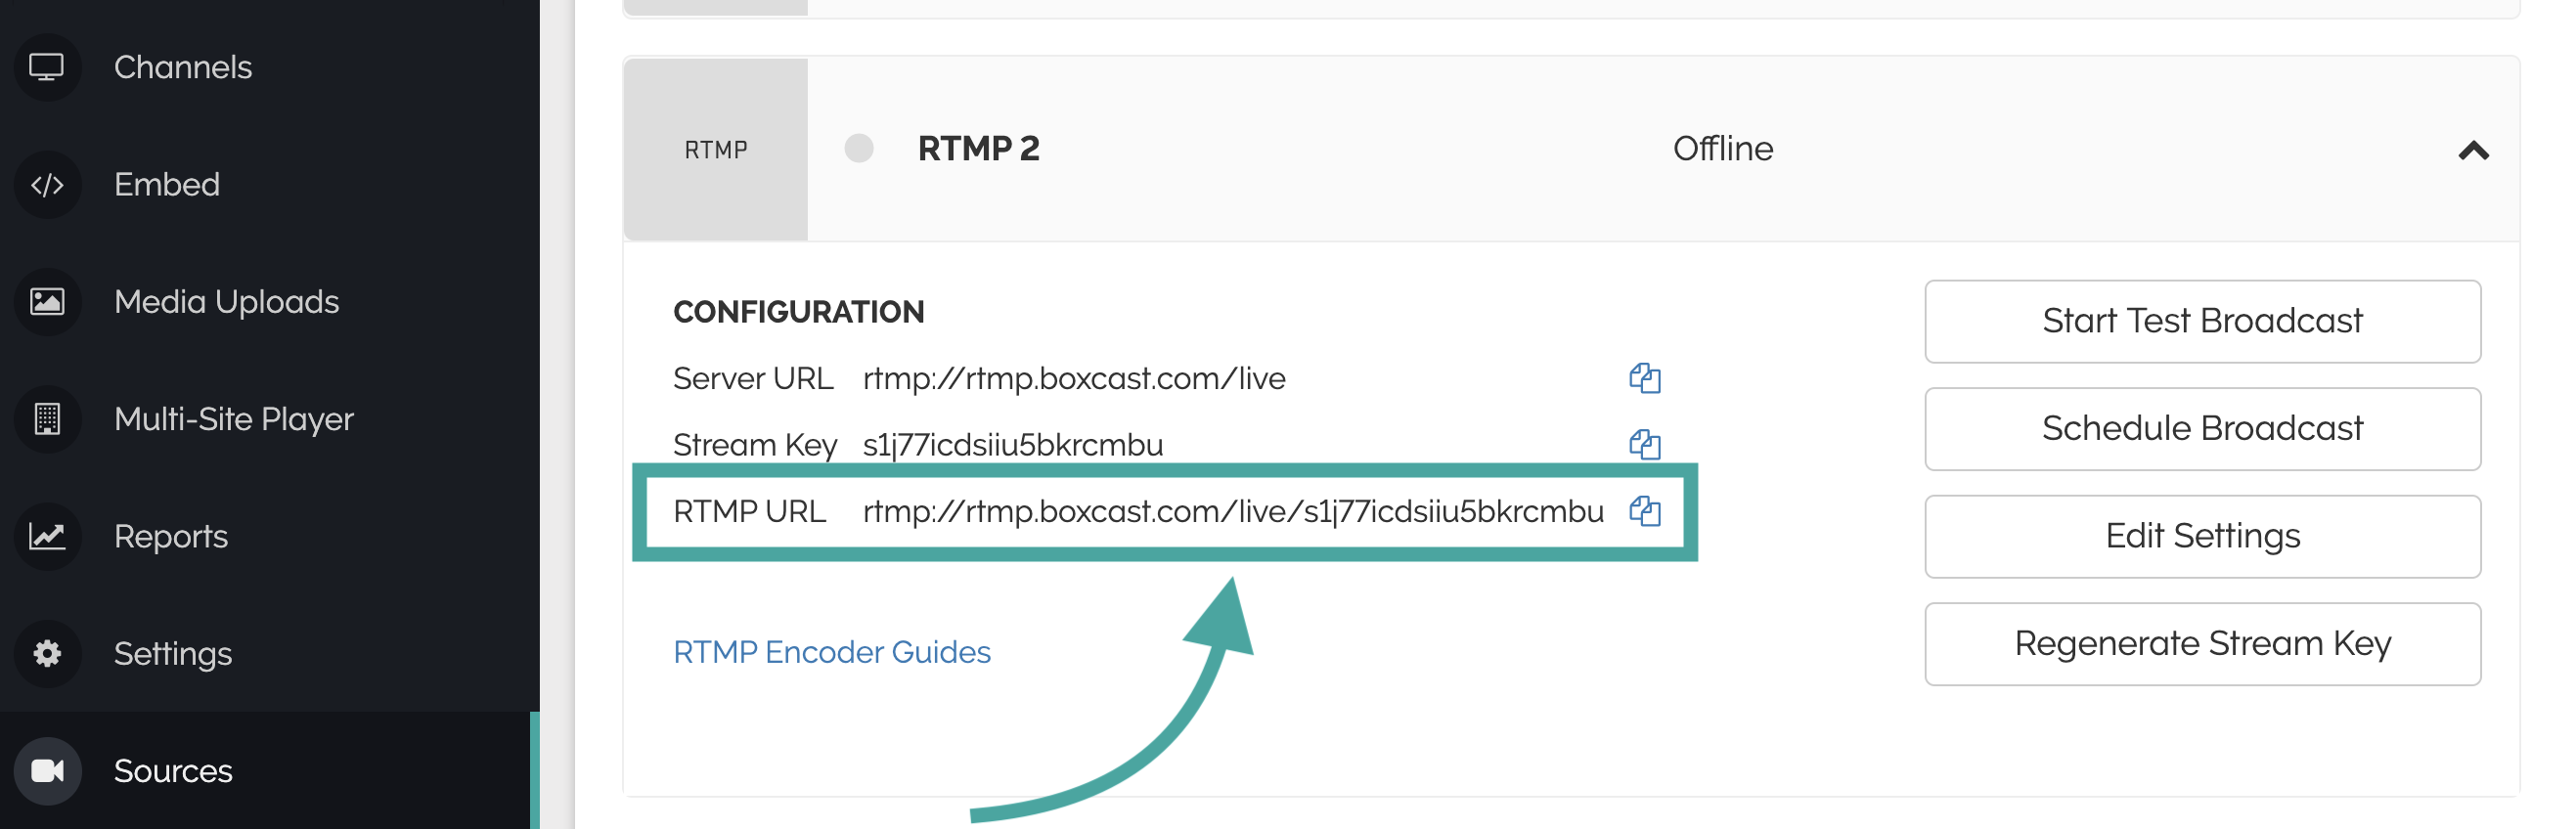Click the Multi-Site Player building icon

coord(47,419)
